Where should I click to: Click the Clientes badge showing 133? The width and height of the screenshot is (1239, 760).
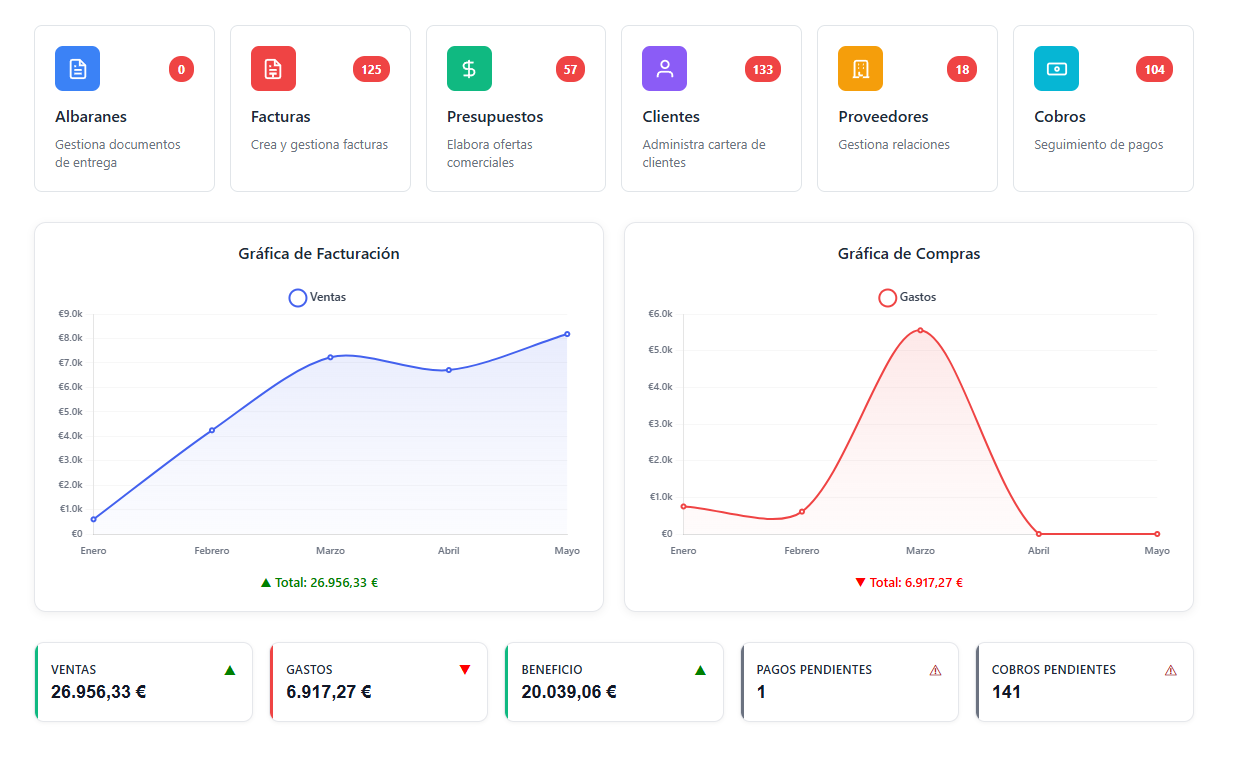pyautogui.click(x=763, y=69)
